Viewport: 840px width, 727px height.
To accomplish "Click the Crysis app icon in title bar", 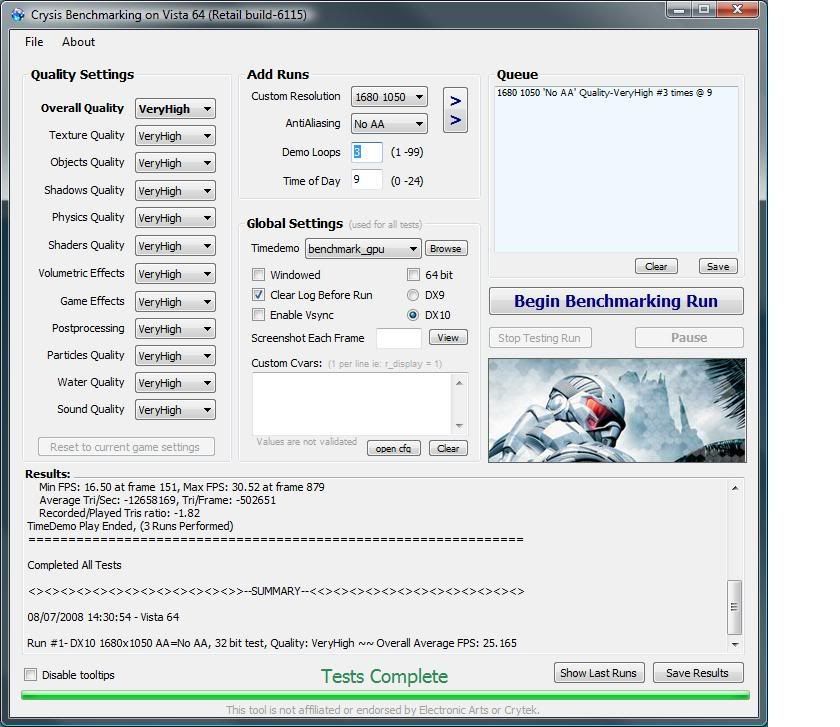I will tap(18, 14).
